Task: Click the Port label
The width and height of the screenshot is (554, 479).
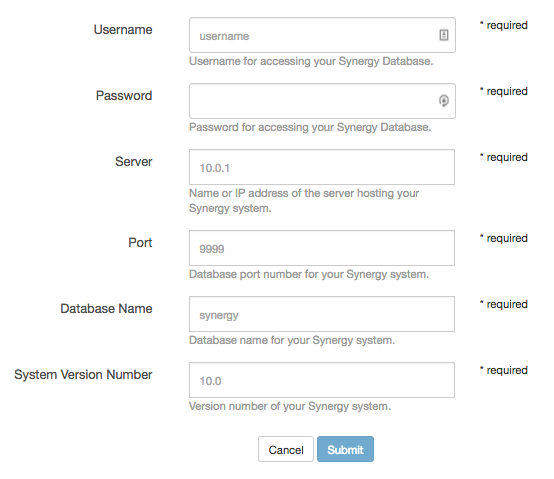Action: (x=140, y=243)
